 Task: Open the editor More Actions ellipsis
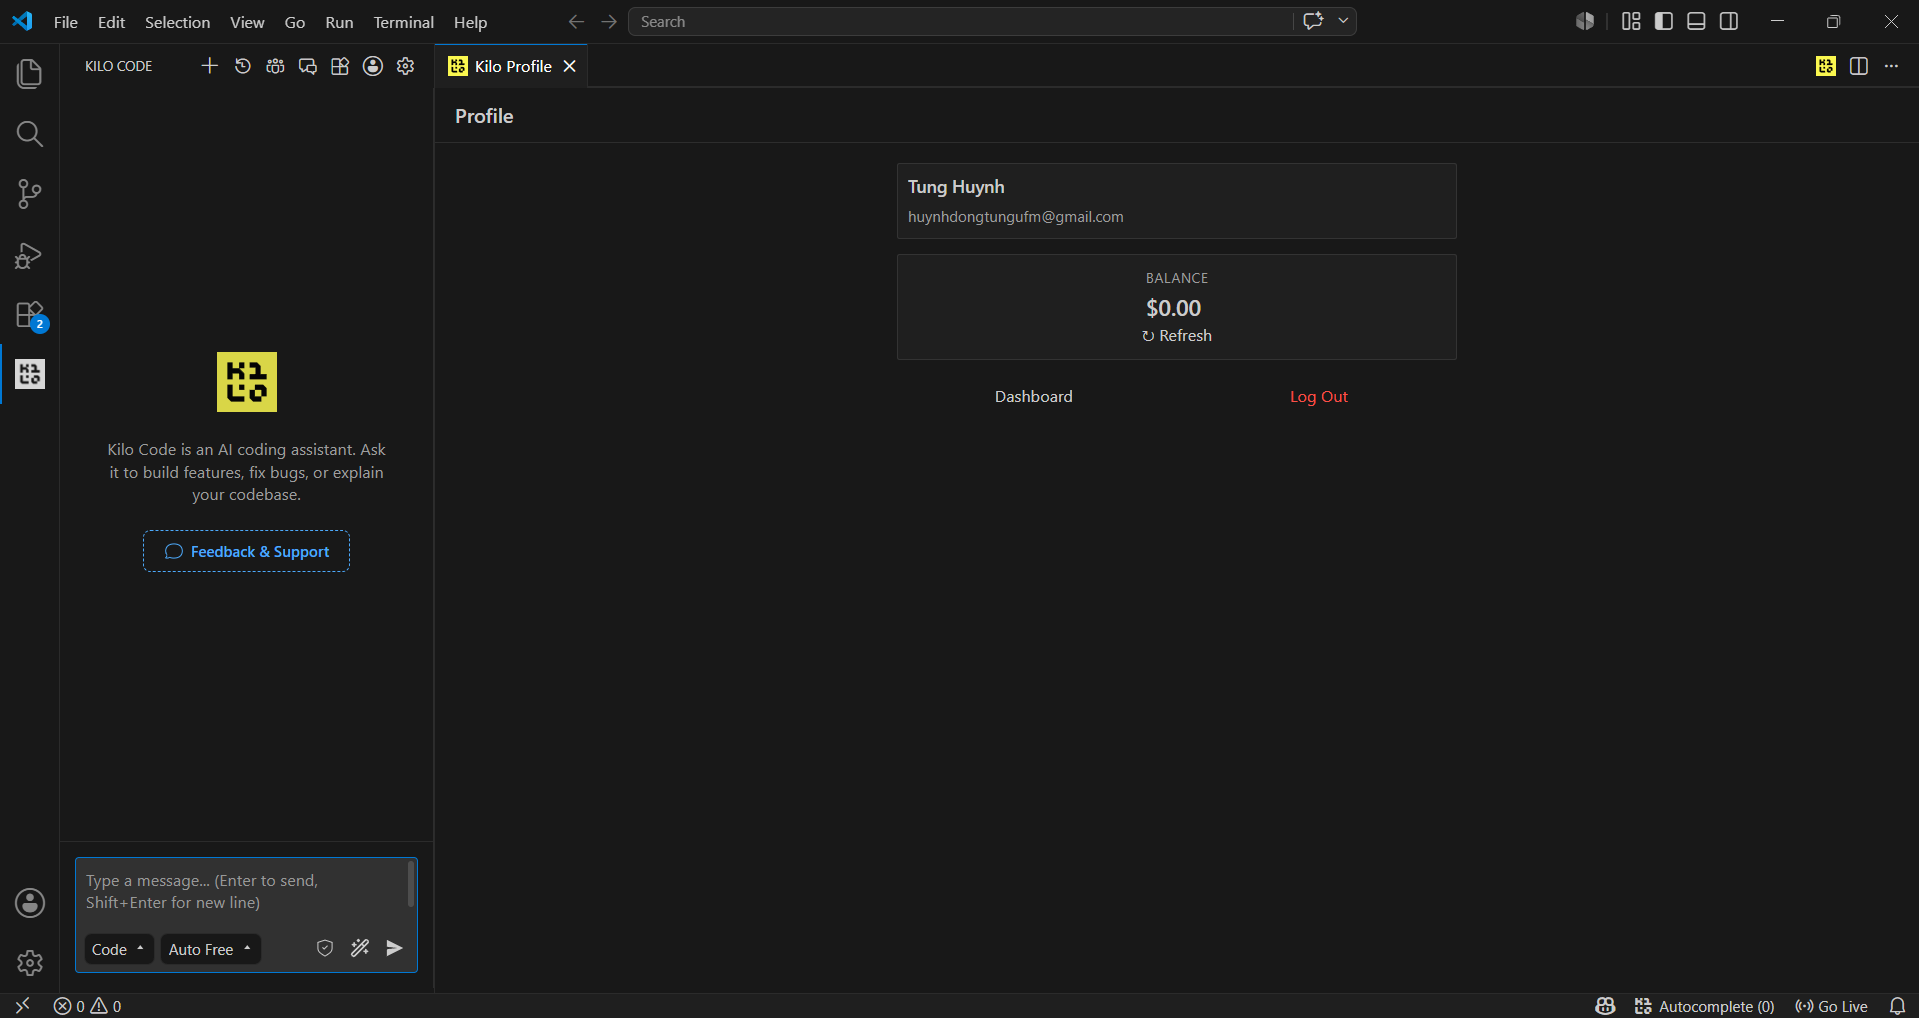pos(1891,66)
